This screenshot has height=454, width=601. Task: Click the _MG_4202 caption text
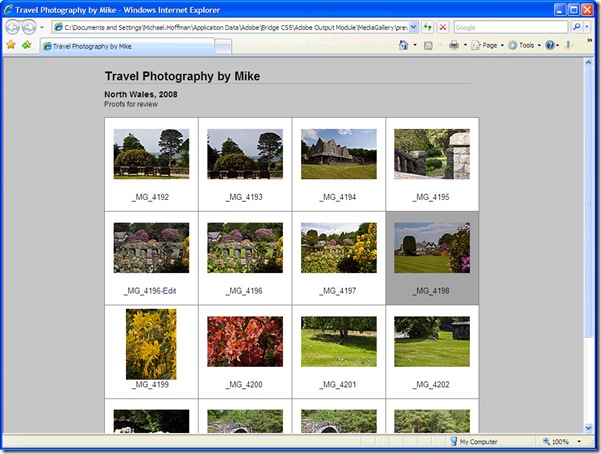(x=431, y=385)
